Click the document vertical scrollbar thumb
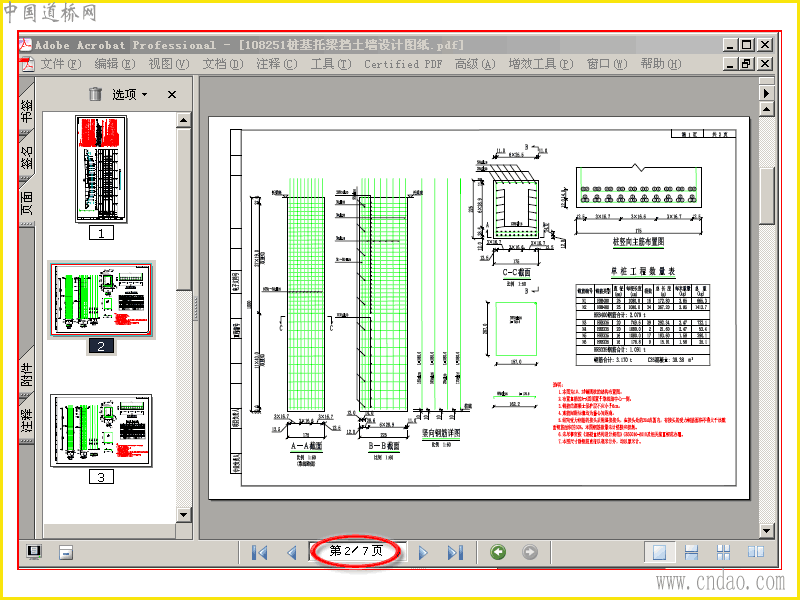 pos(767,195)
